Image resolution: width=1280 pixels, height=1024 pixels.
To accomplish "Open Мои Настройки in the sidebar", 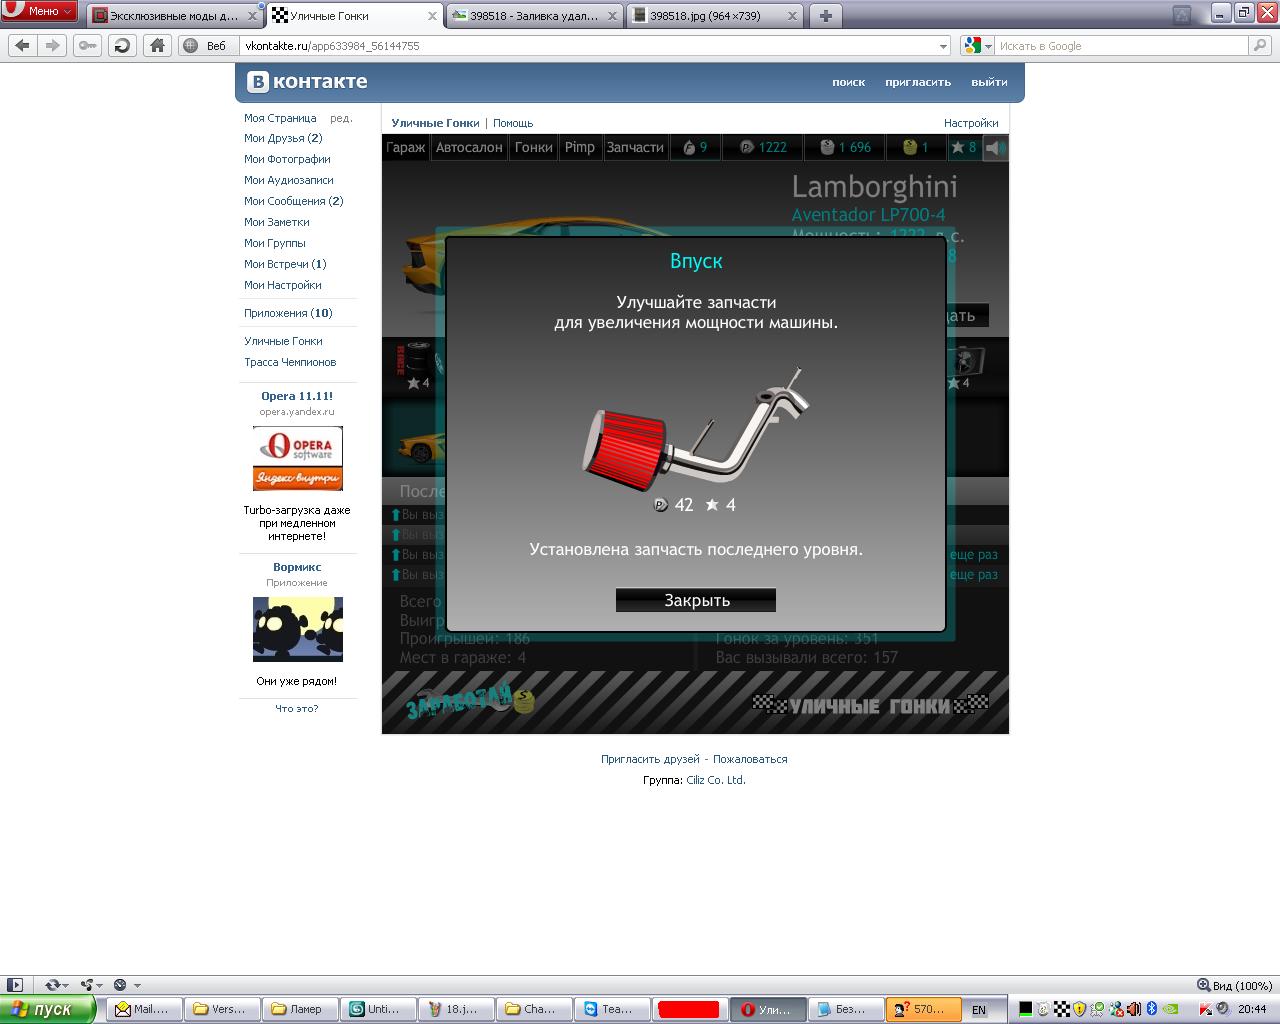I will coord(283,286).
